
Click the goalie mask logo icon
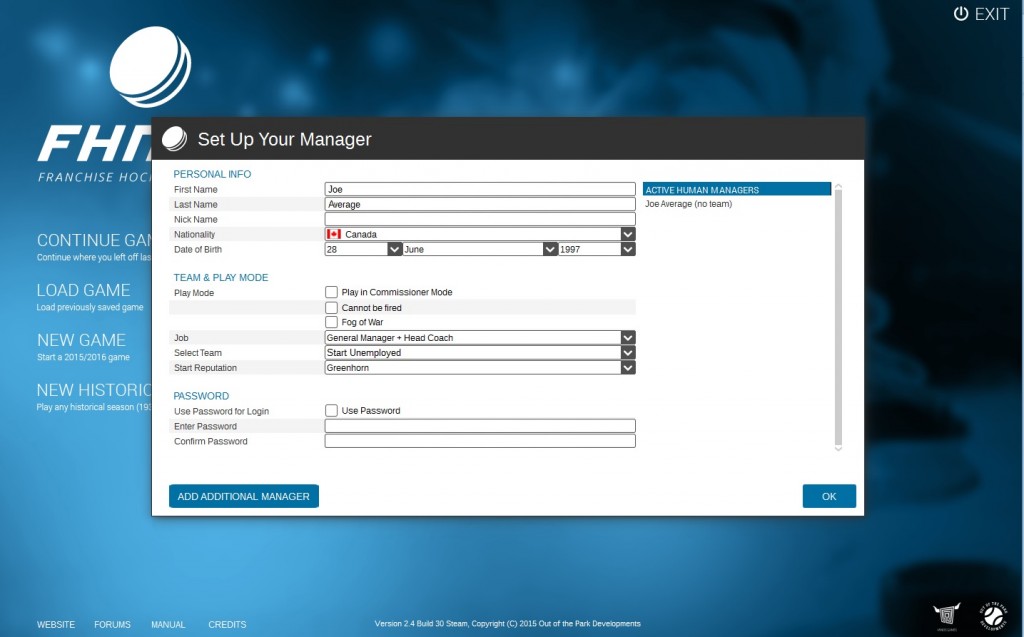coord(946,615)
